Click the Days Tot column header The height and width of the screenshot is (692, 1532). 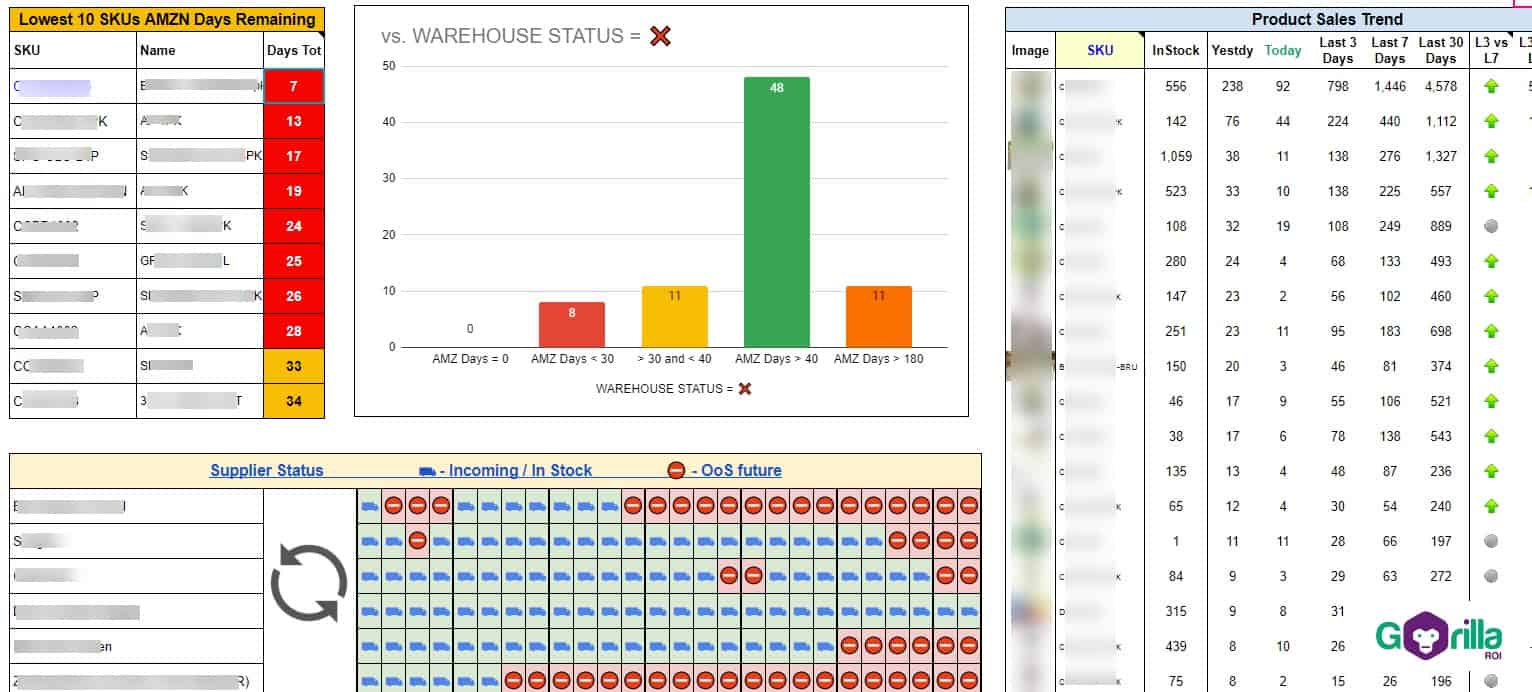coord(293,48)
